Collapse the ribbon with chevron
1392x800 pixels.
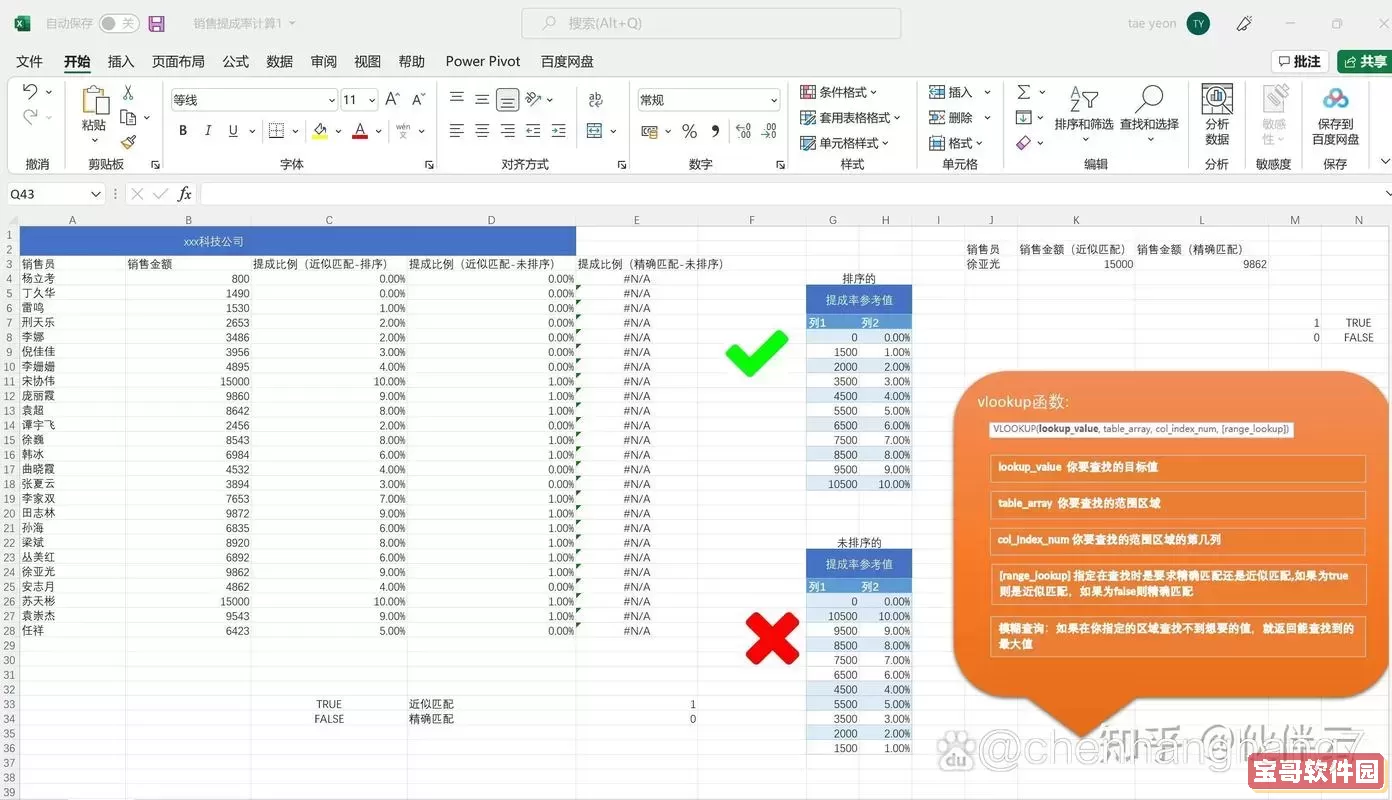click(x=1384, y=163)
